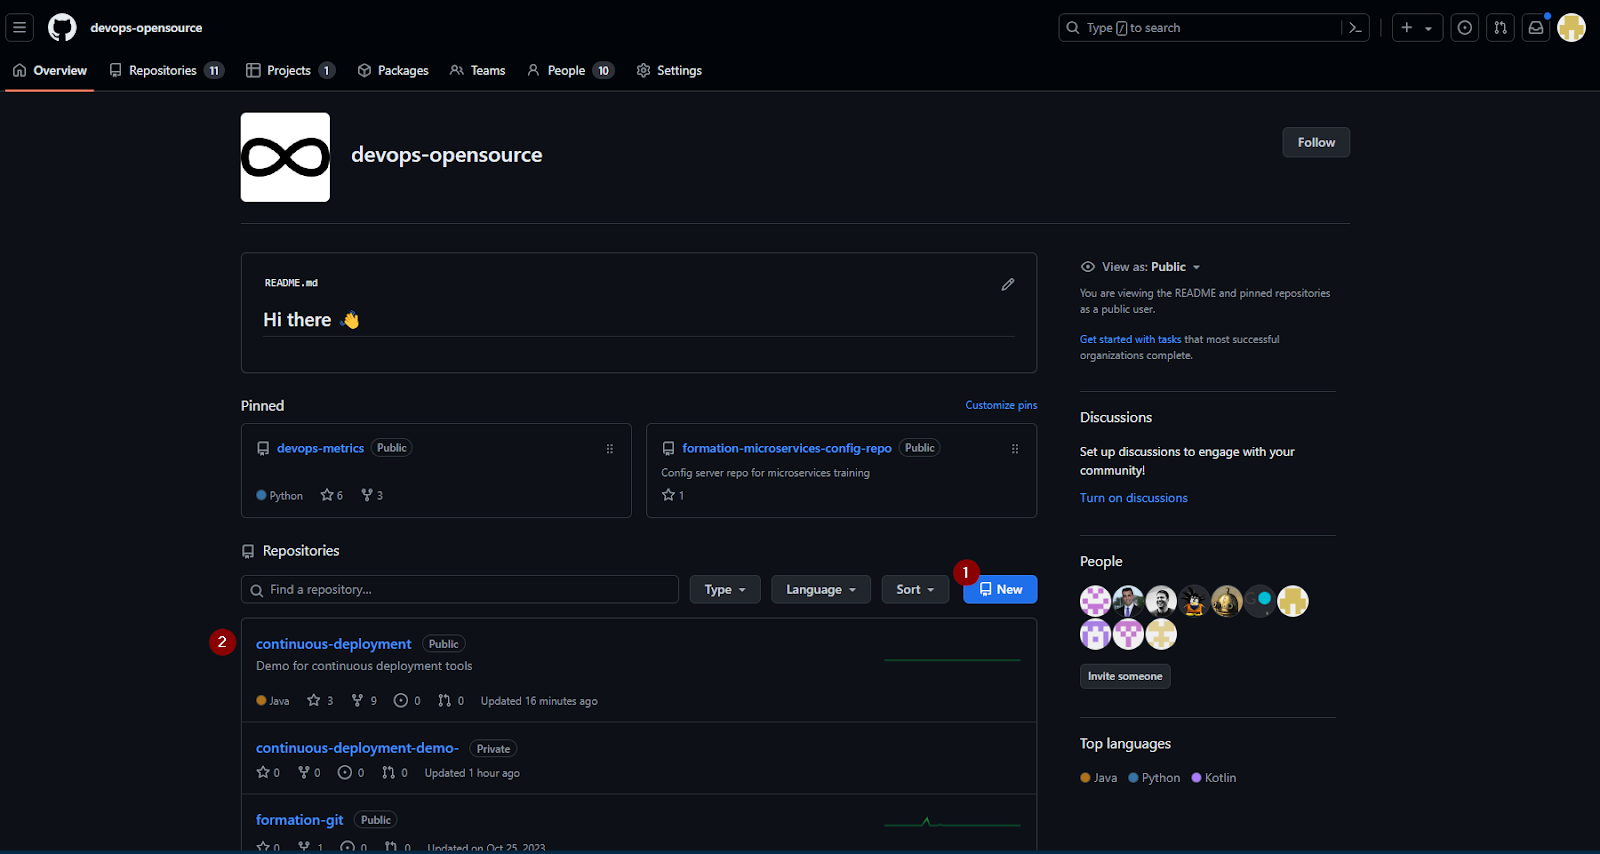This screenshot has height=854, width=1600.
Task: Open pull requests of continuous-deployment-demo- repository
Action: (395, 773)
